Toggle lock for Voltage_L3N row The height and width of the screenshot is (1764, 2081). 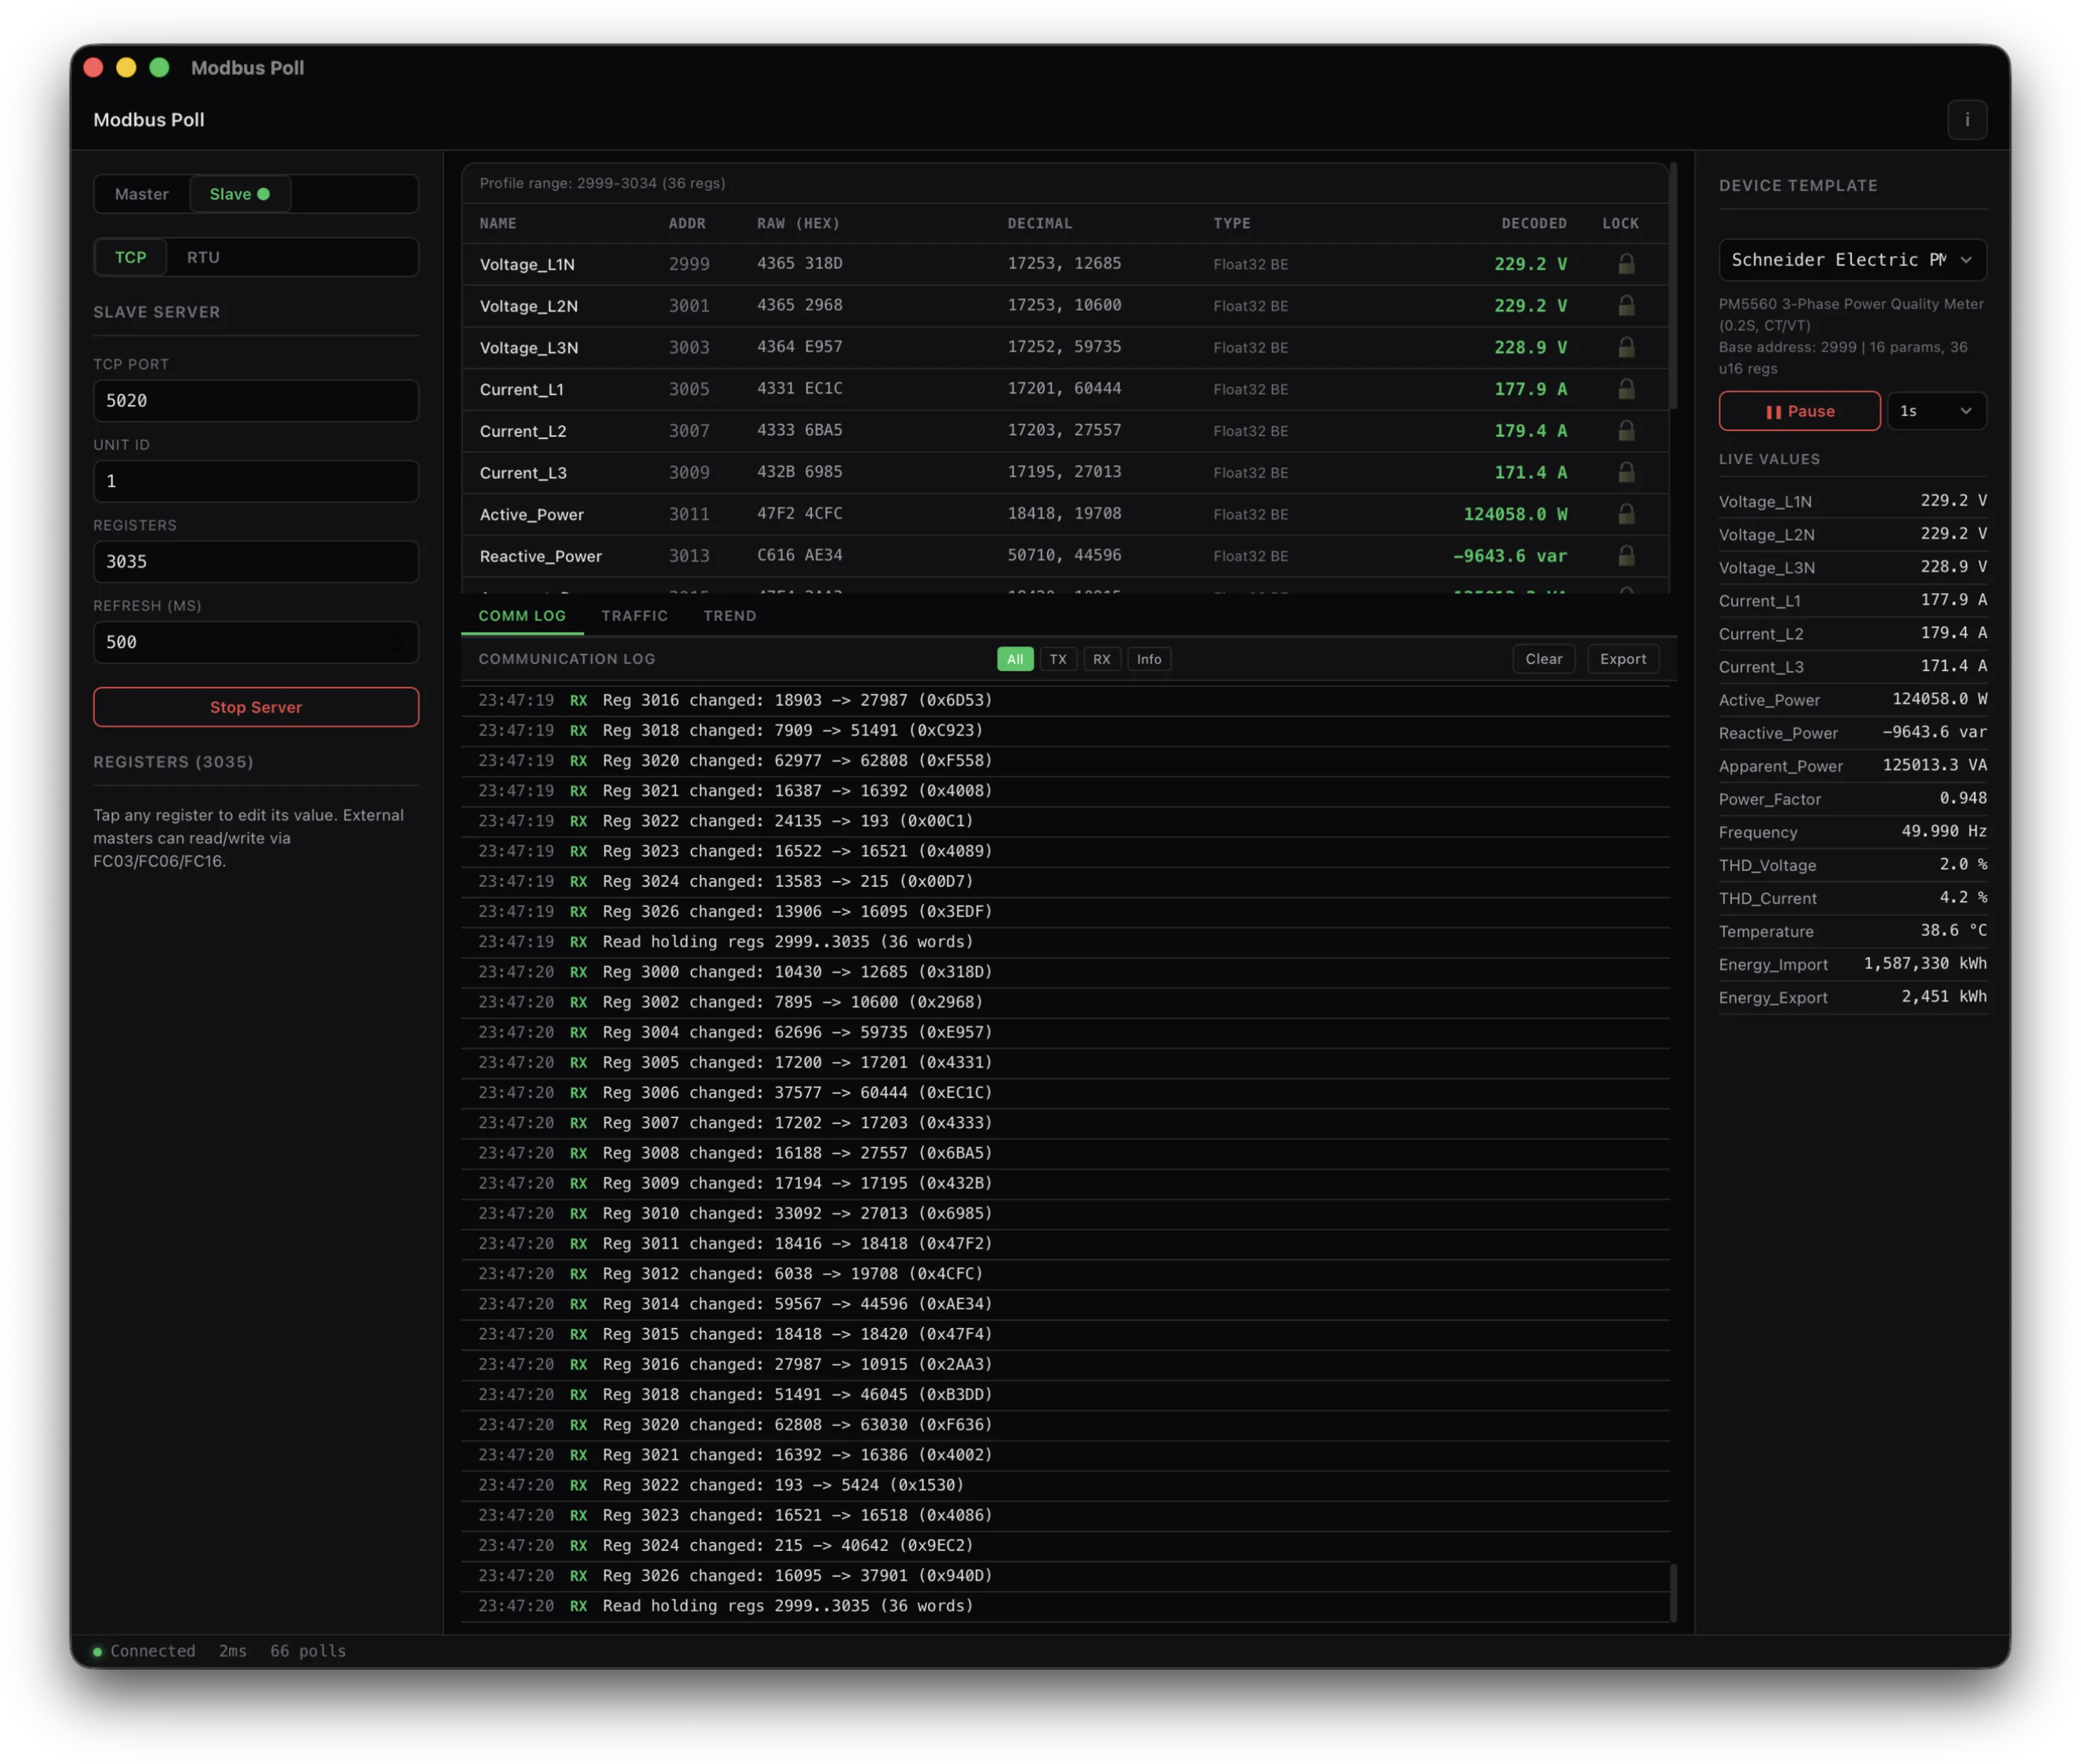[1626, 347]
